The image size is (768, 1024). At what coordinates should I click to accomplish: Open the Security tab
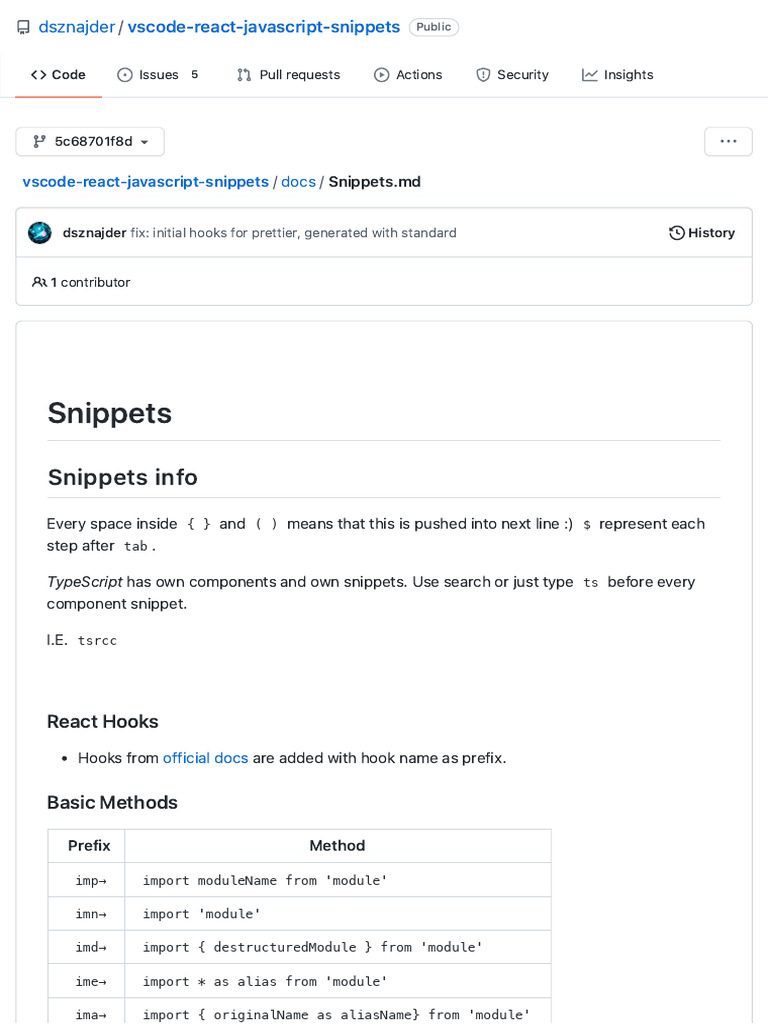pyautogui.click(x=512, y=75)
